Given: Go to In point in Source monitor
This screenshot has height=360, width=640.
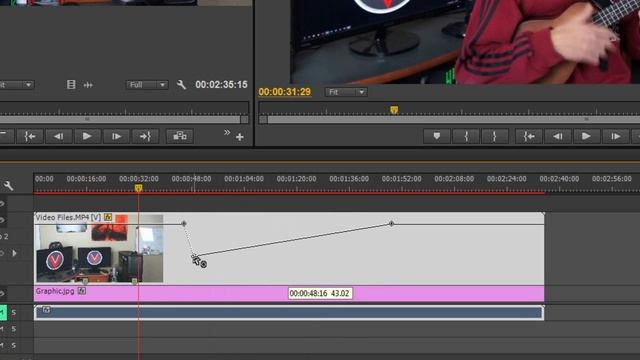Looking at the screenshot, I should click(30, 136).
